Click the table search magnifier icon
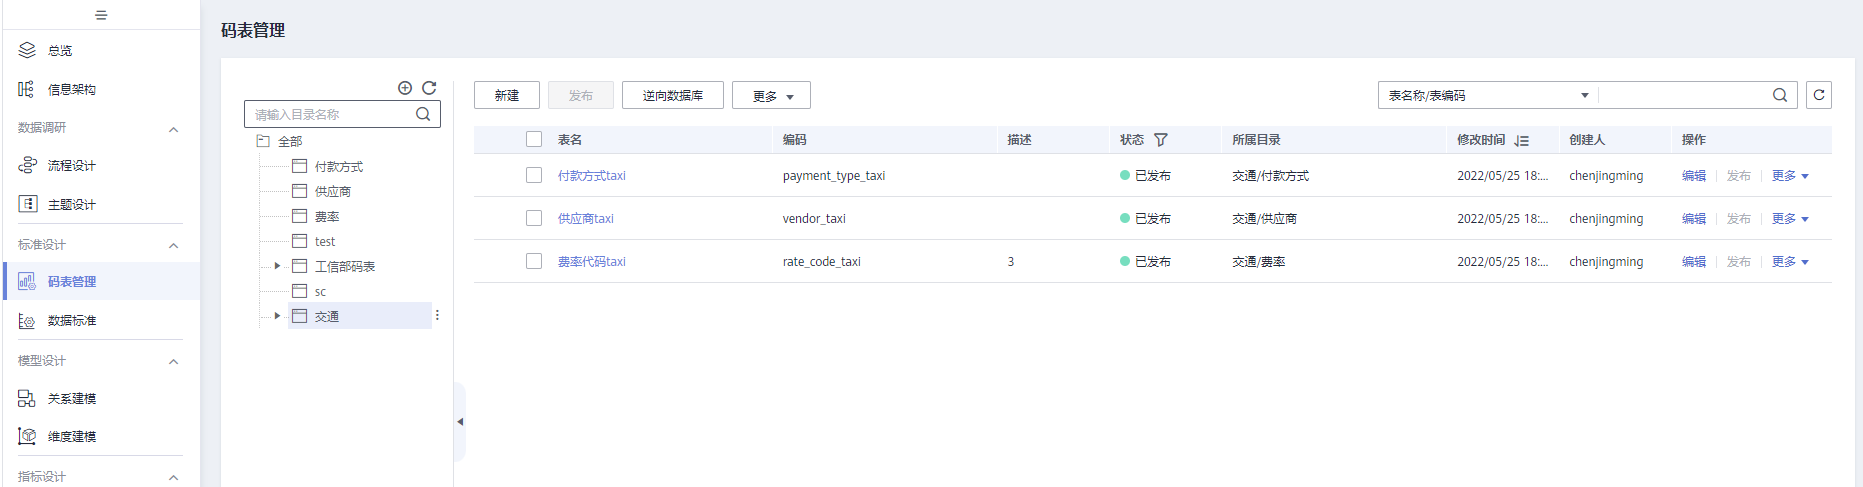This screenshot has height=487, width=1863. pyautogui.click(x=1780, y=95)
